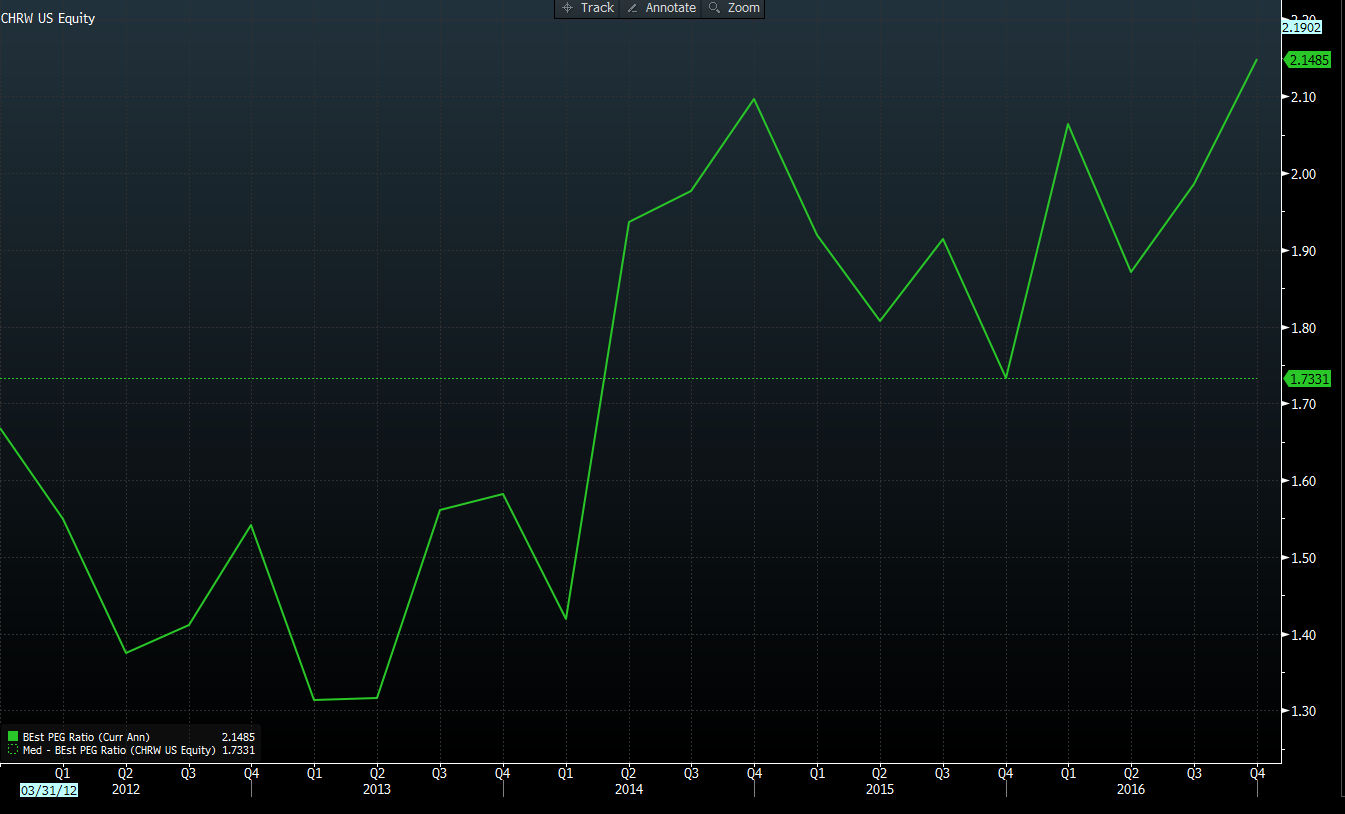The height and width of the screenshot is (814, 1345).
Task: Click the 2015 year label
Action: coord(880,789)
